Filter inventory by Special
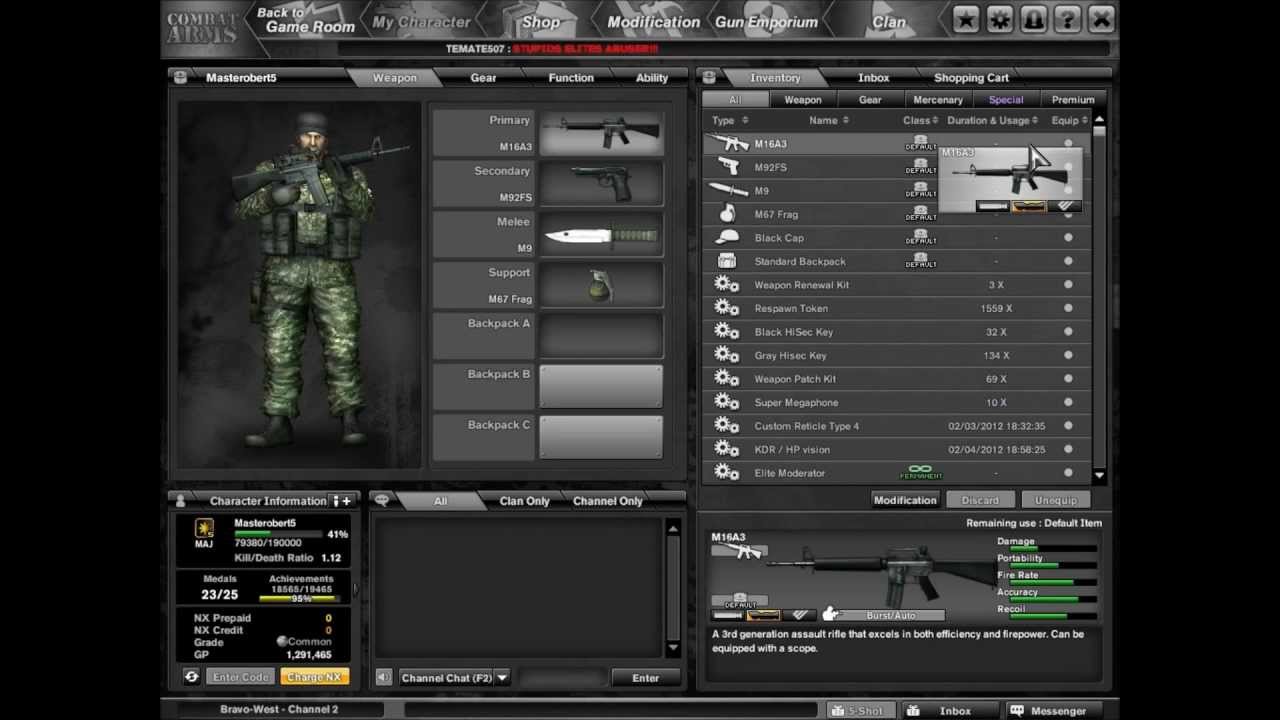The width and height of the screenshot is (1280, 720). [x=1006, y=100]
